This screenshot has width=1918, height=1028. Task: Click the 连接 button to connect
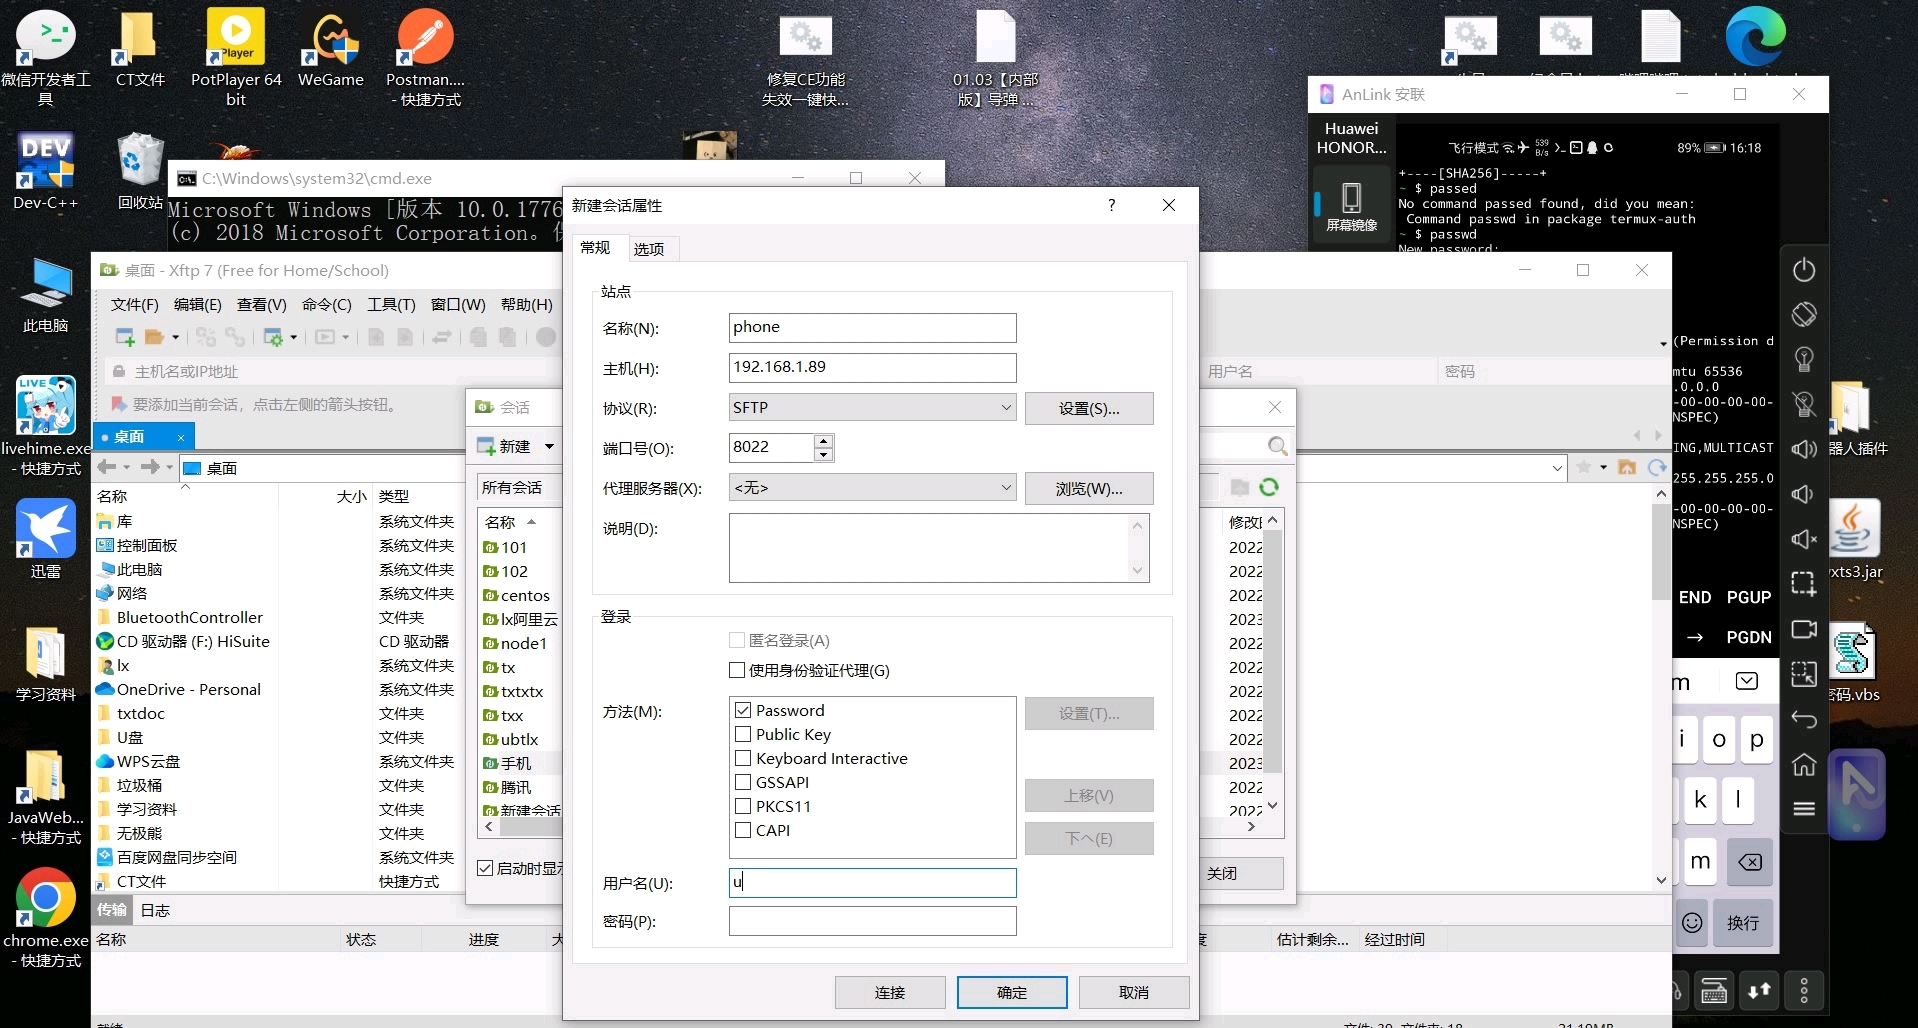889,992
